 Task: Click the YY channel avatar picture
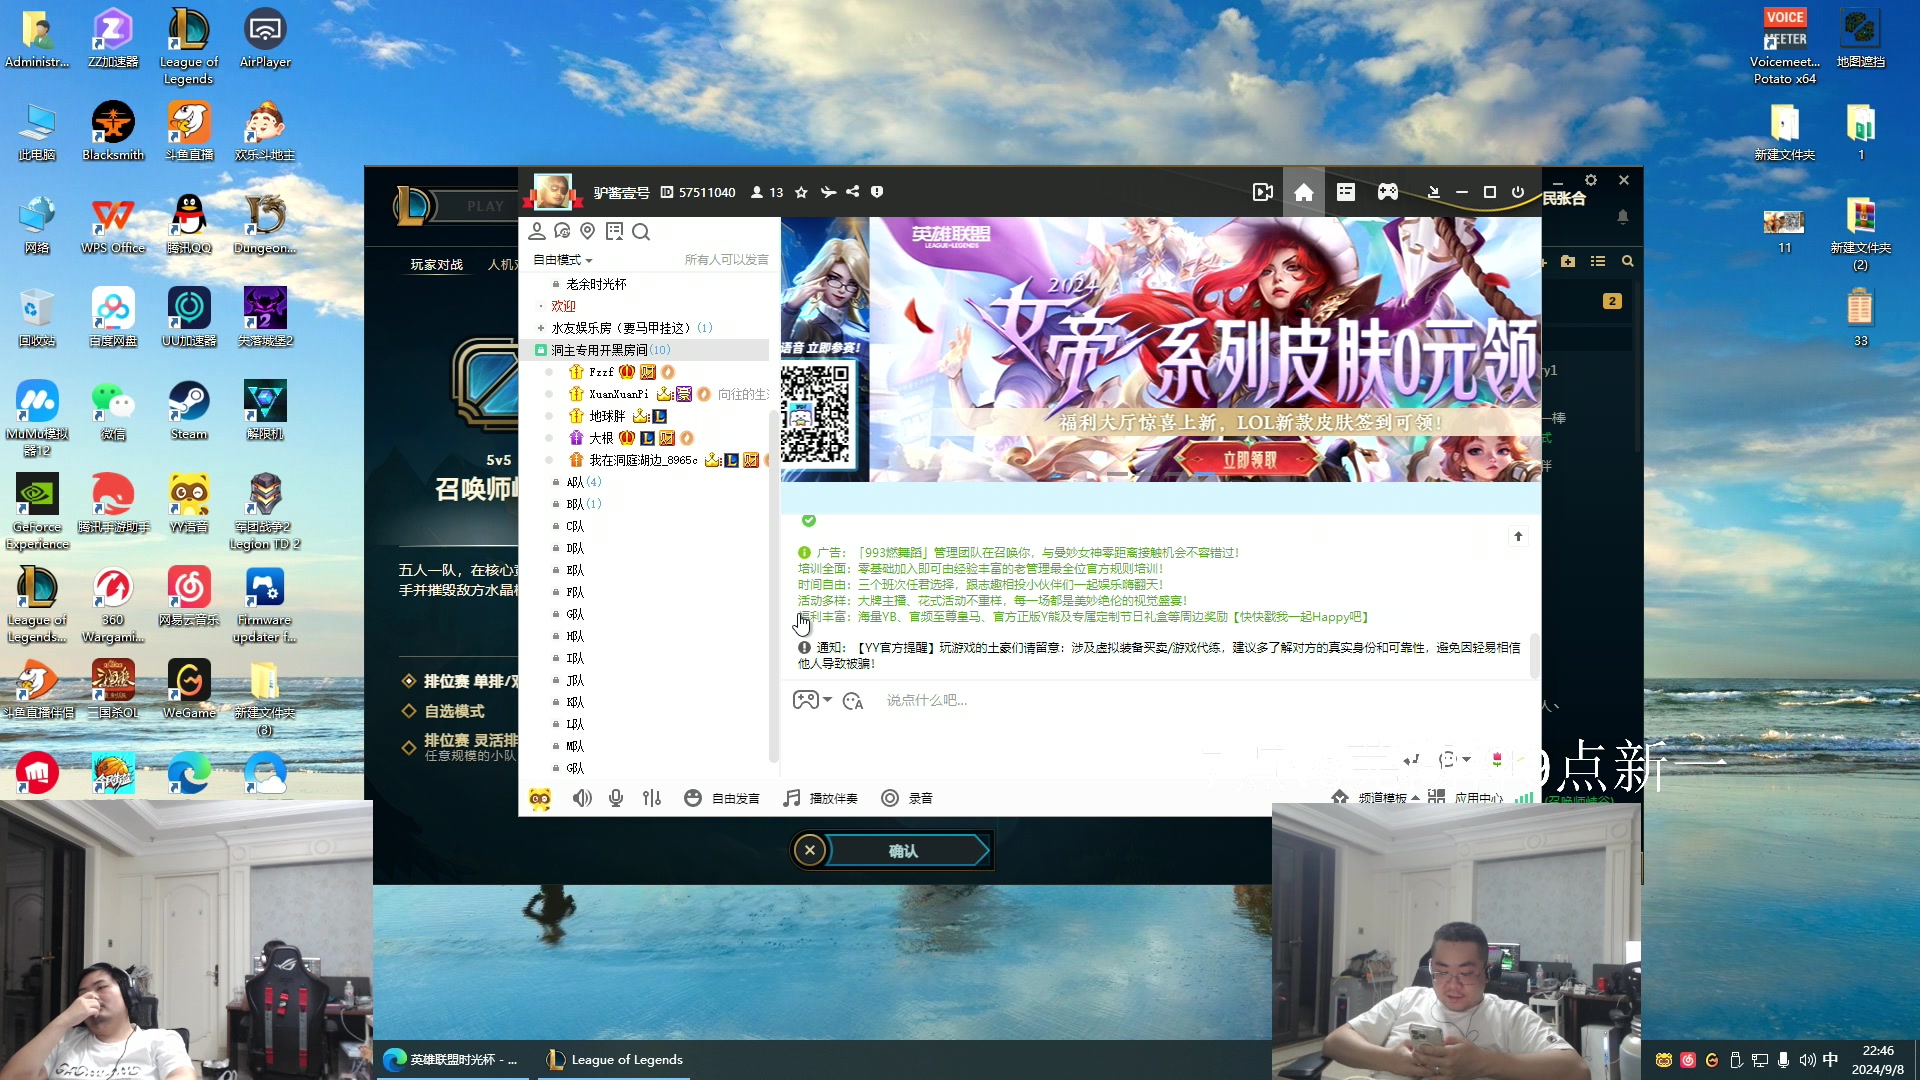point(552,192)
